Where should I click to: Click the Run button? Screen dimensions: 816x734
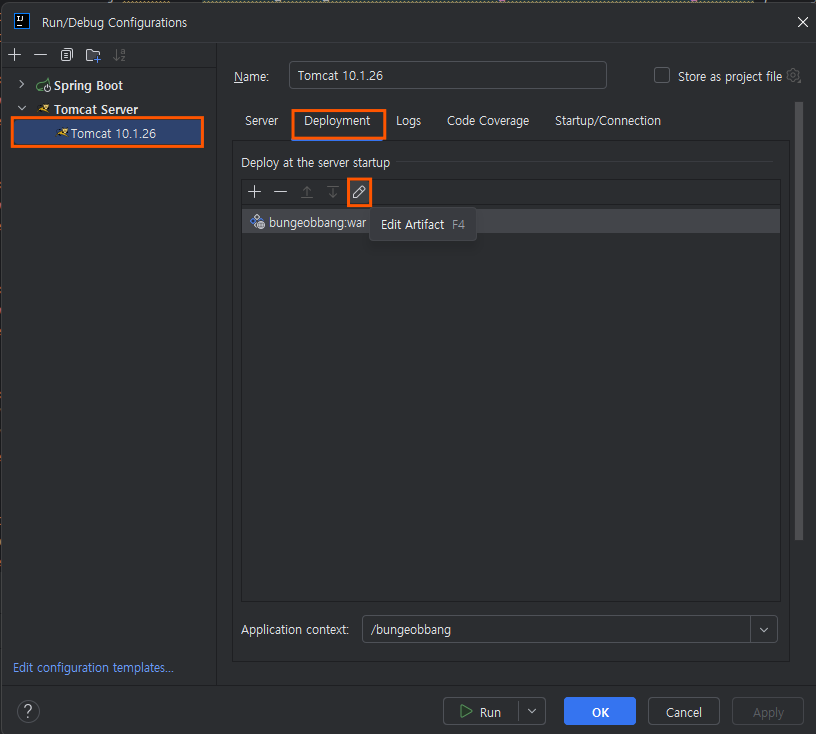pos(481,711)
